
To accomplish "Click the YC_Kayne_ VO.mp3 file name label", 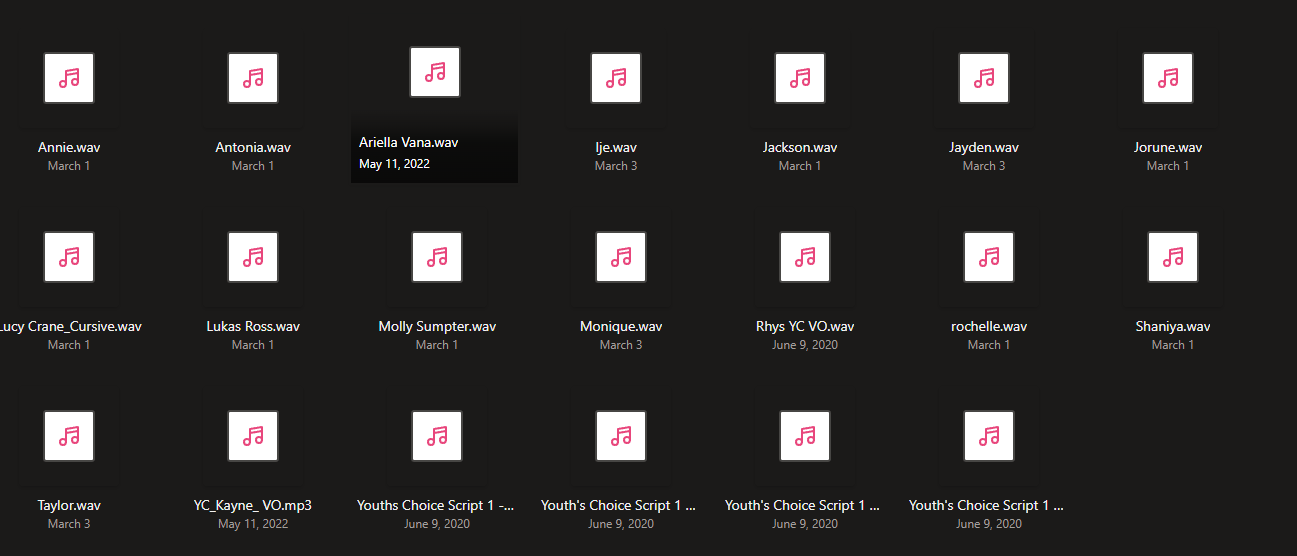I will click(x=253, y=505).
